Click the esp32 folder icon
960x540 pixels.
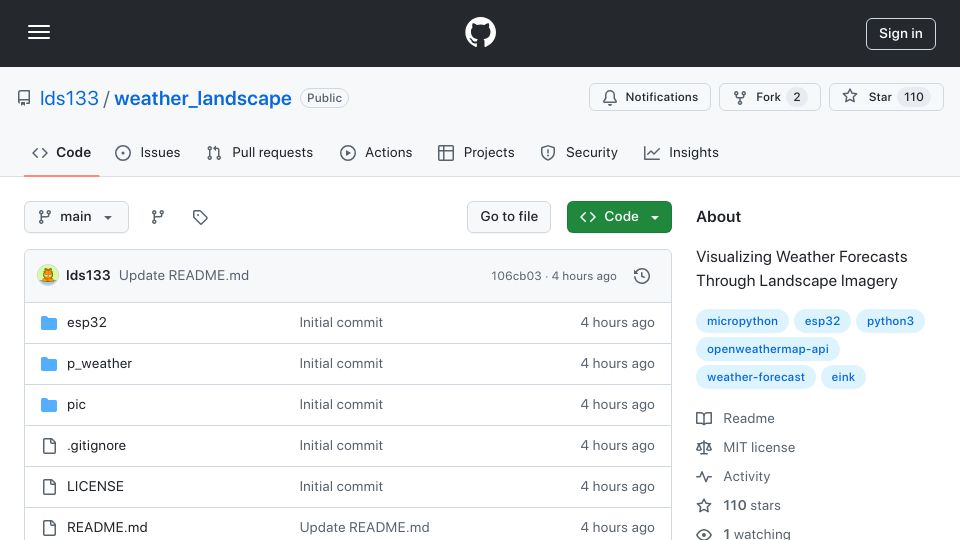pos(49,323)
